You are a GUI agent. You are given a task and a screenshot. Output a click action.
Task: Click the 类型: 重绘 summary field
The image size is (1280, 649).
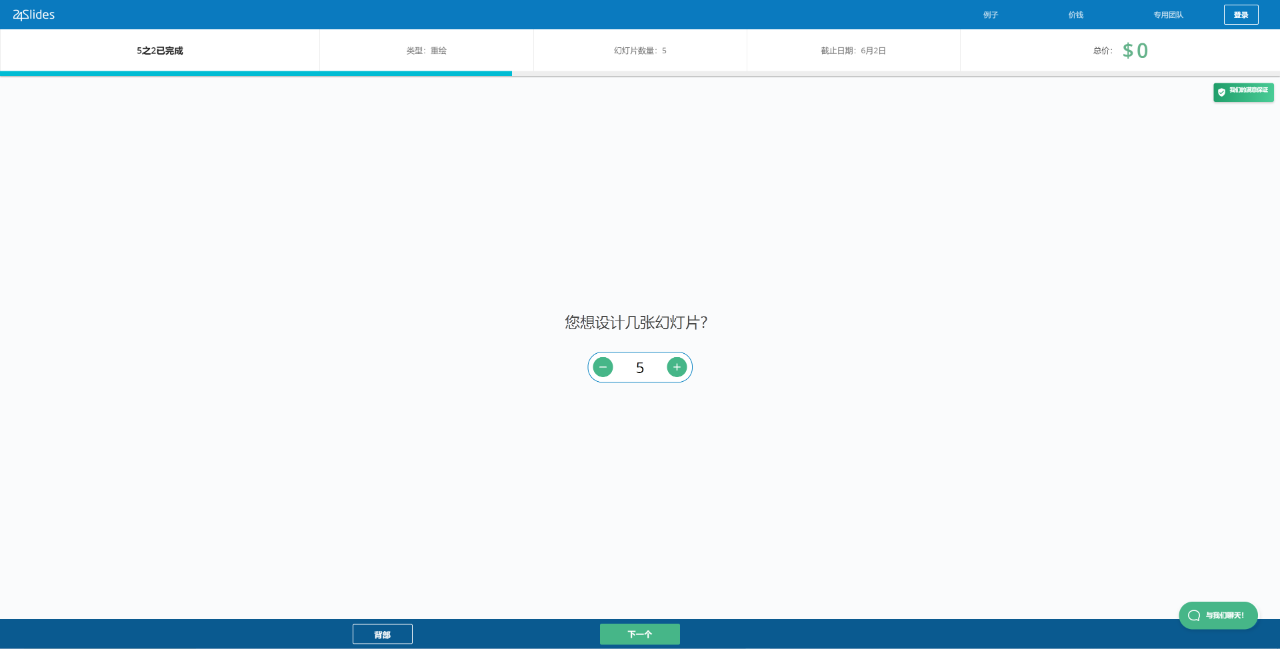[427, 50]
